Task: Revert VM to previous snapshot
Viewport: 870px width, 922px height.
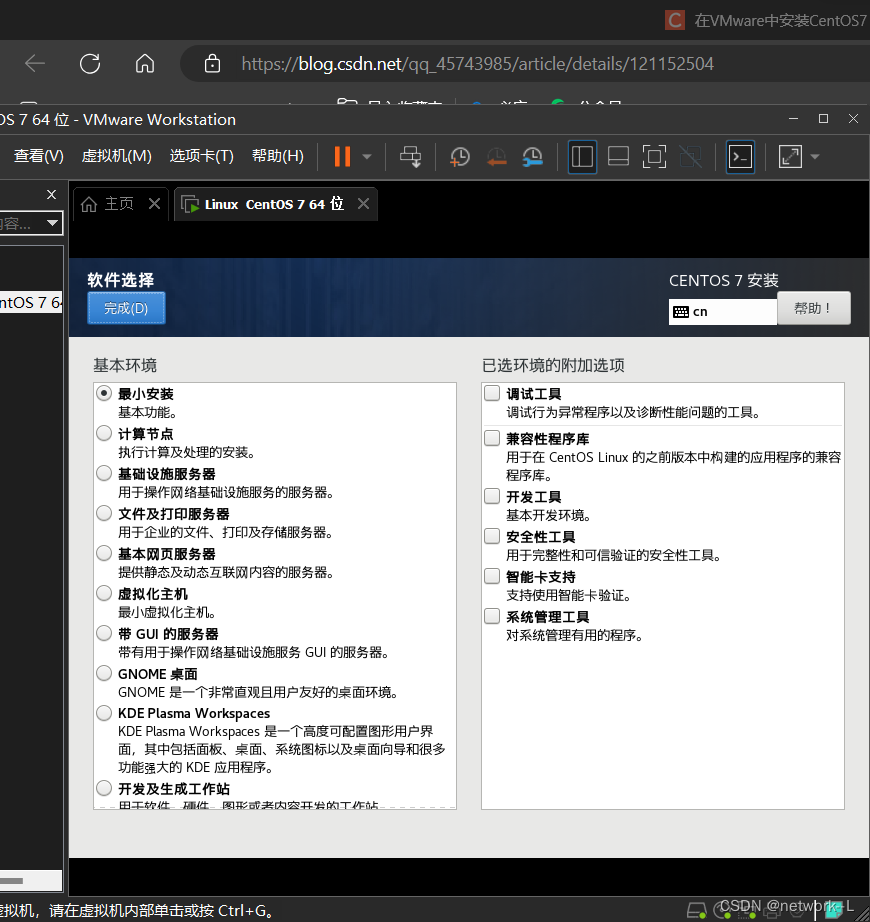Action: pos(496,157)
